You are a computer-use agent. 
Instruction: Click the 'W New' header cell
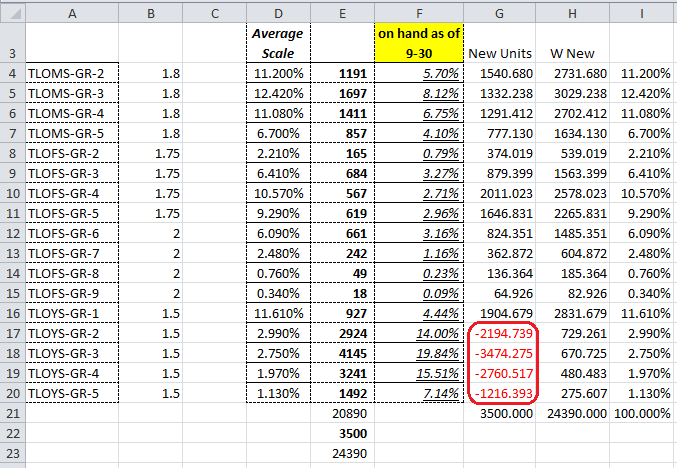coord(572,43)
